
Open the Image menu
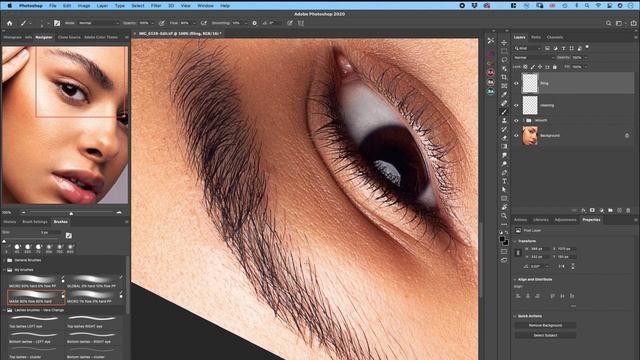84,6
